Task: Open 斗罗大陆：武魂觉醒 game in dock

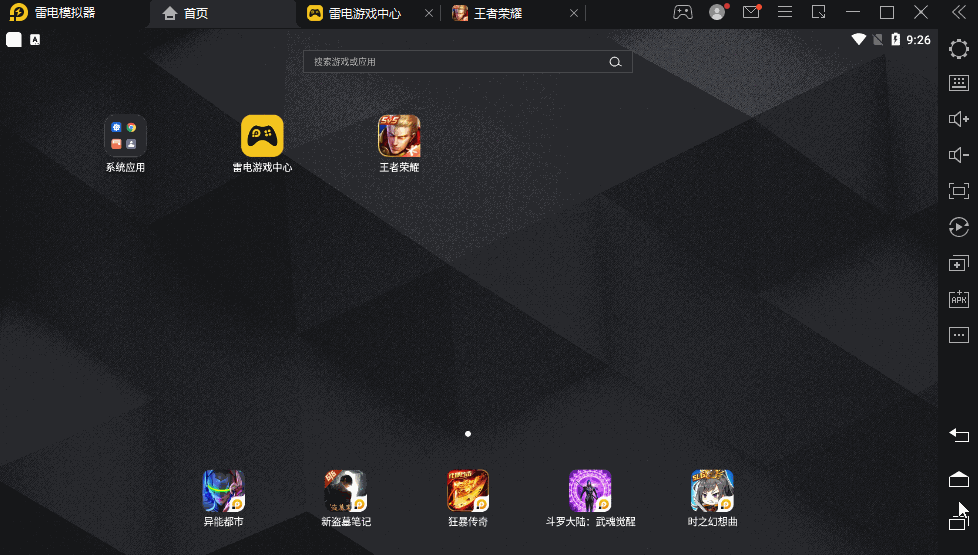Action: (590, 491)
